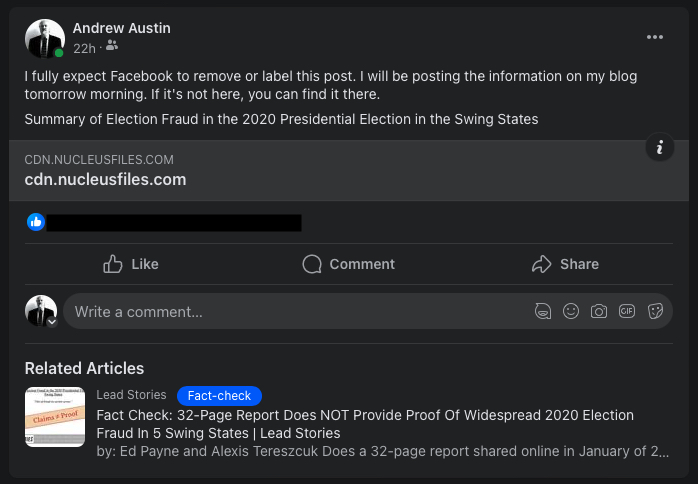
Task: Open the sticker picker icon
Action: coord(656,311)
